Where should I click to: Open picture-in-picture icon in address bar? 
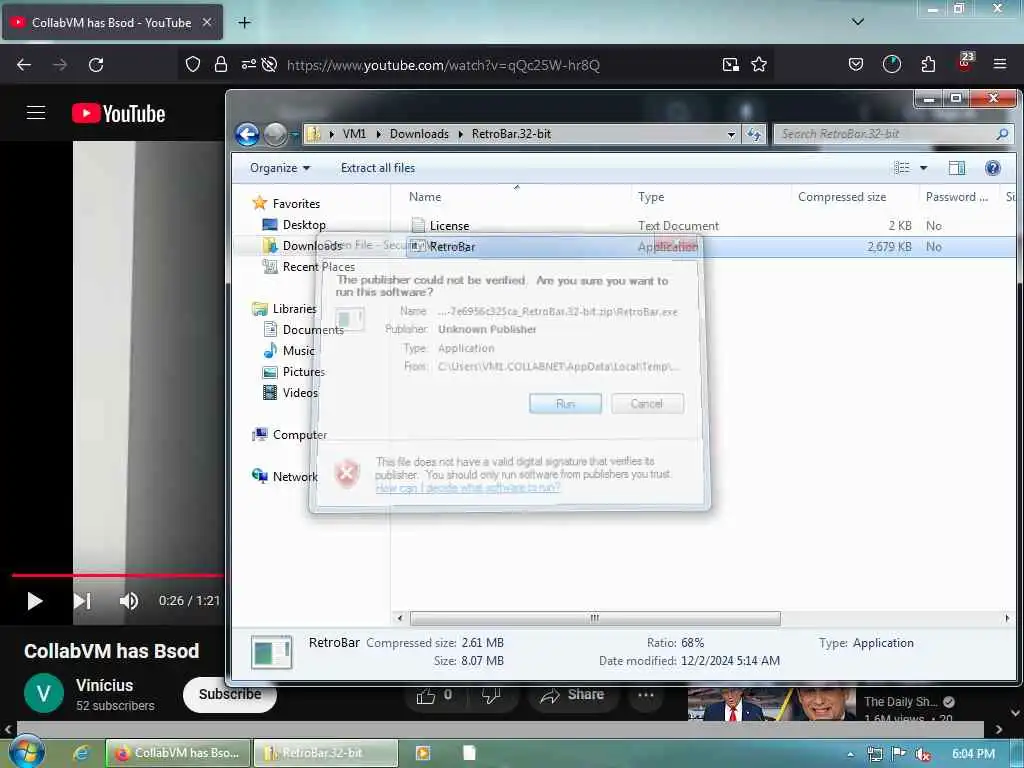point(731,64)
